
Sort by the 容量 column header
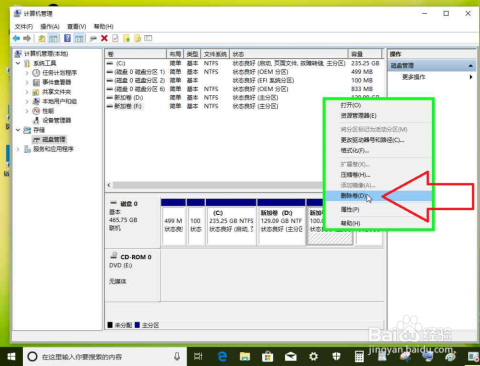(x=365, y=54)
